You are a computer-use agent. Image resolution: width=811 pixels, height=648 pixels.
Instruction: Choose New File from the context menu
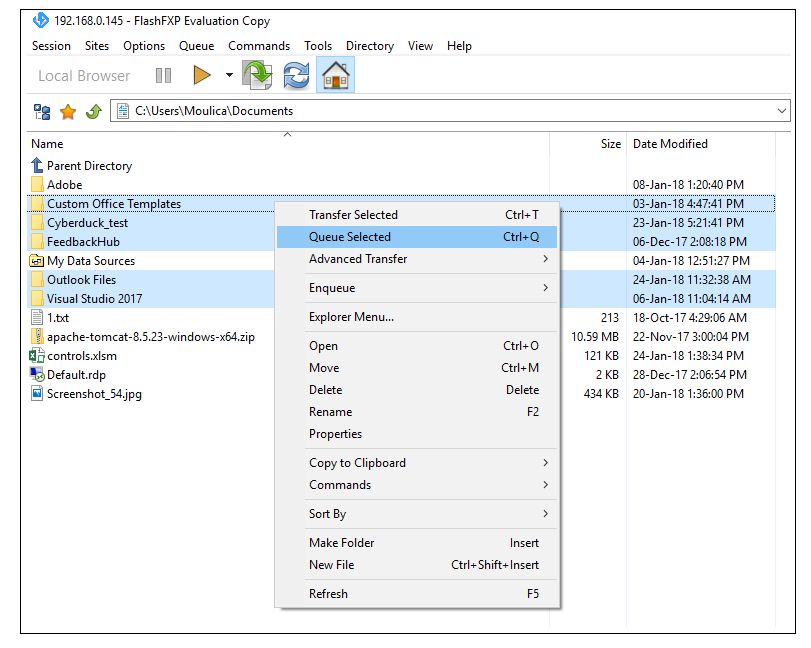coord(417,565)
